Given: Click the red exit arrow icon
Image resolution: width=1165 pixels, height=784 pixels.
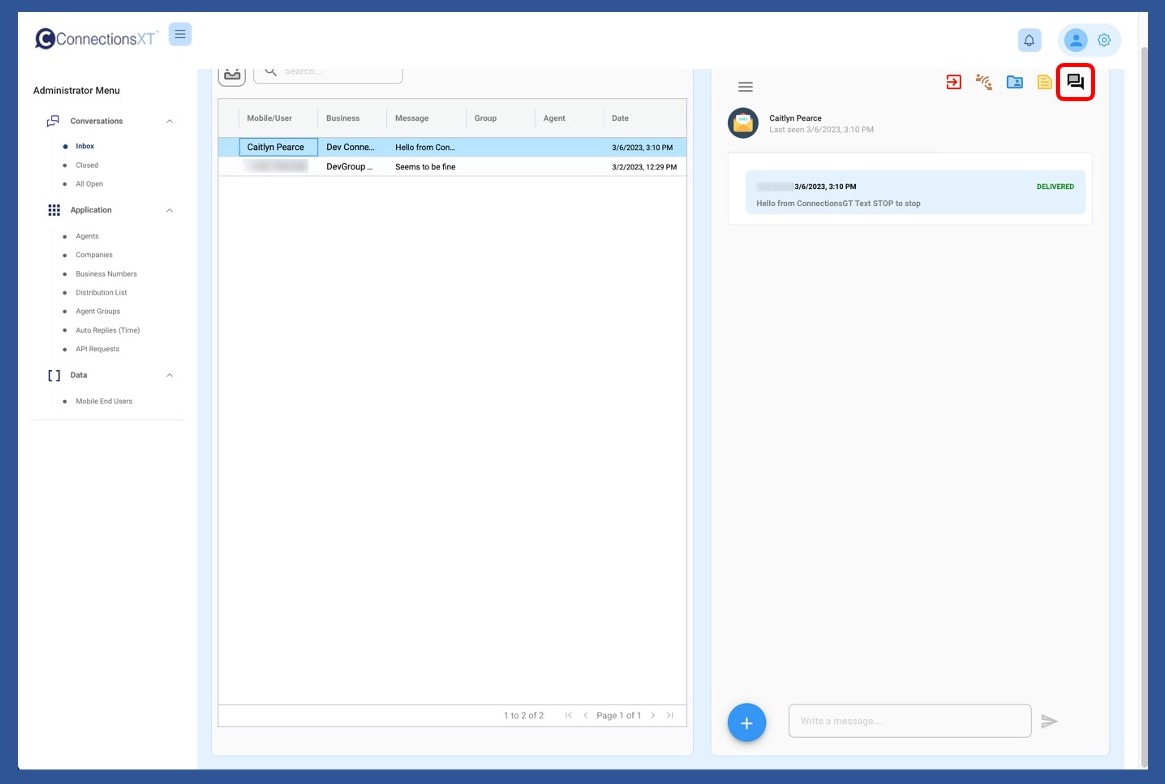Looking at the screenshot, I should click(953, 82).
